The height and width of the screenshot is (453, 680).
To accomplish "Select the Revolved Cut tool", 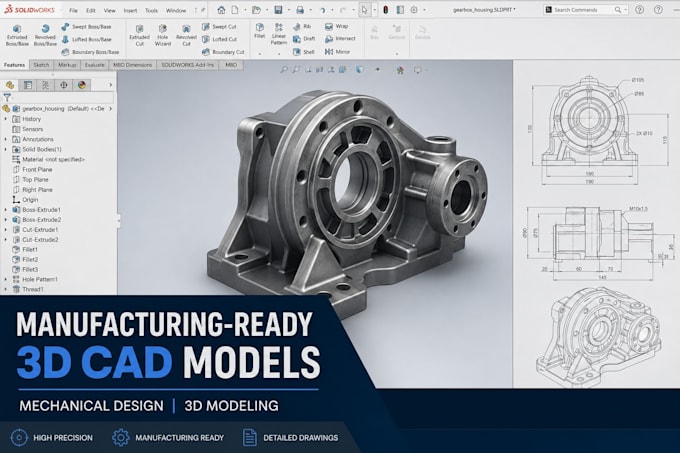I will [186, 35].
